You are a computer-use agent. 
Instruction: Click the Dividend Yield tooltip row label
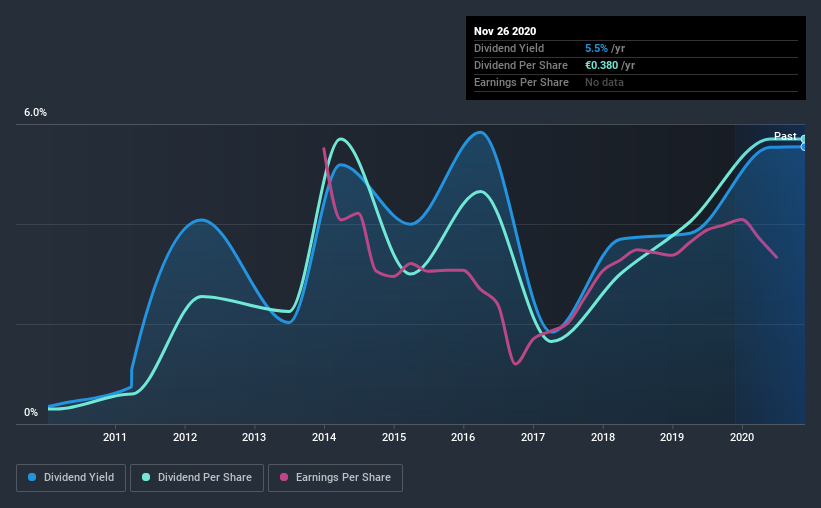pyautogui.click(x=509, y=48)
